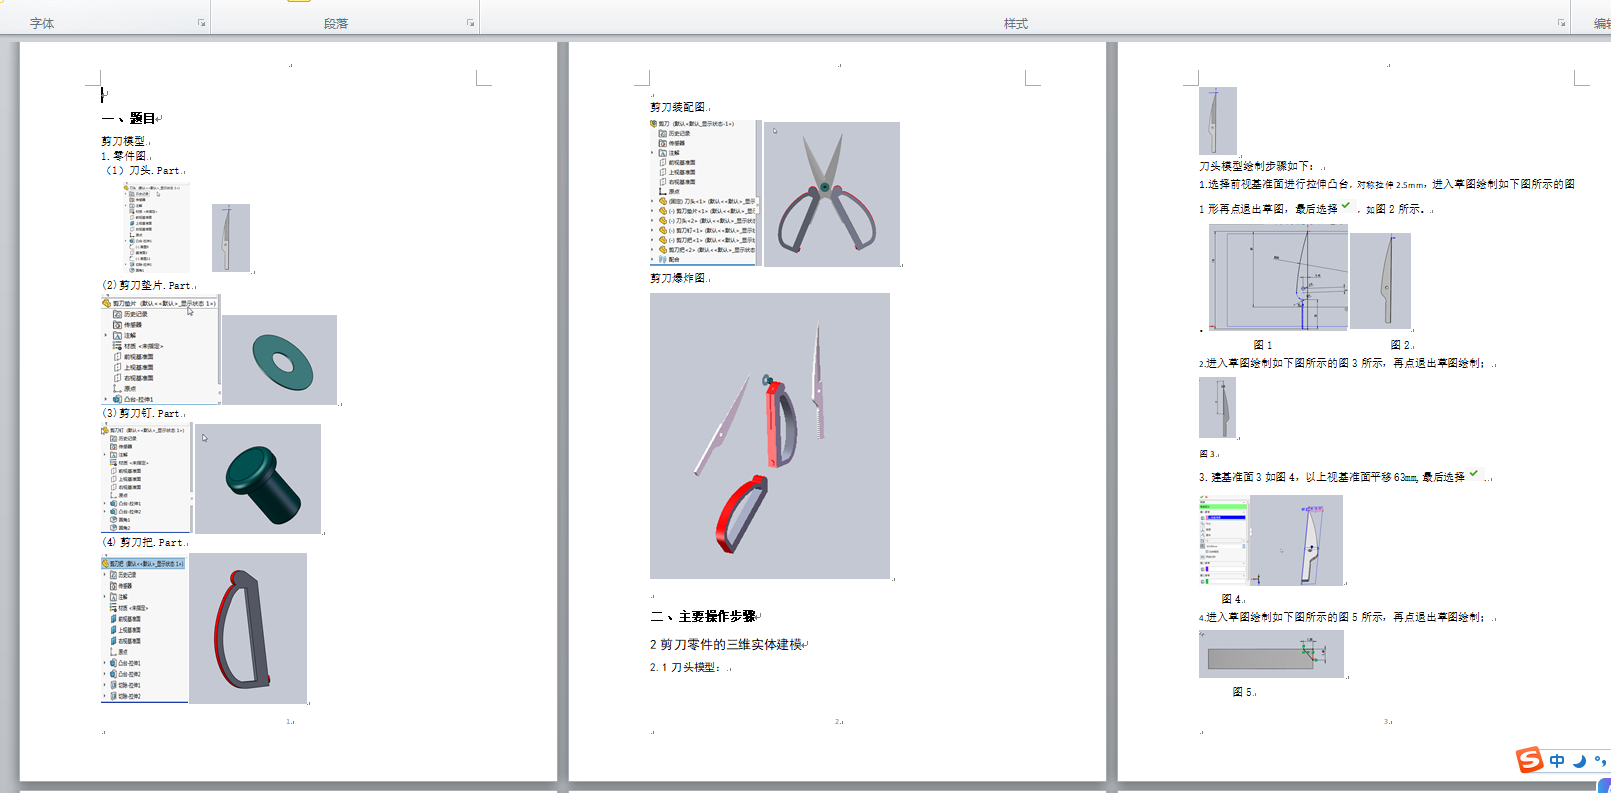Click the 剪刀模型 line on page 1
1611x793 pixels.
[123, 141]
